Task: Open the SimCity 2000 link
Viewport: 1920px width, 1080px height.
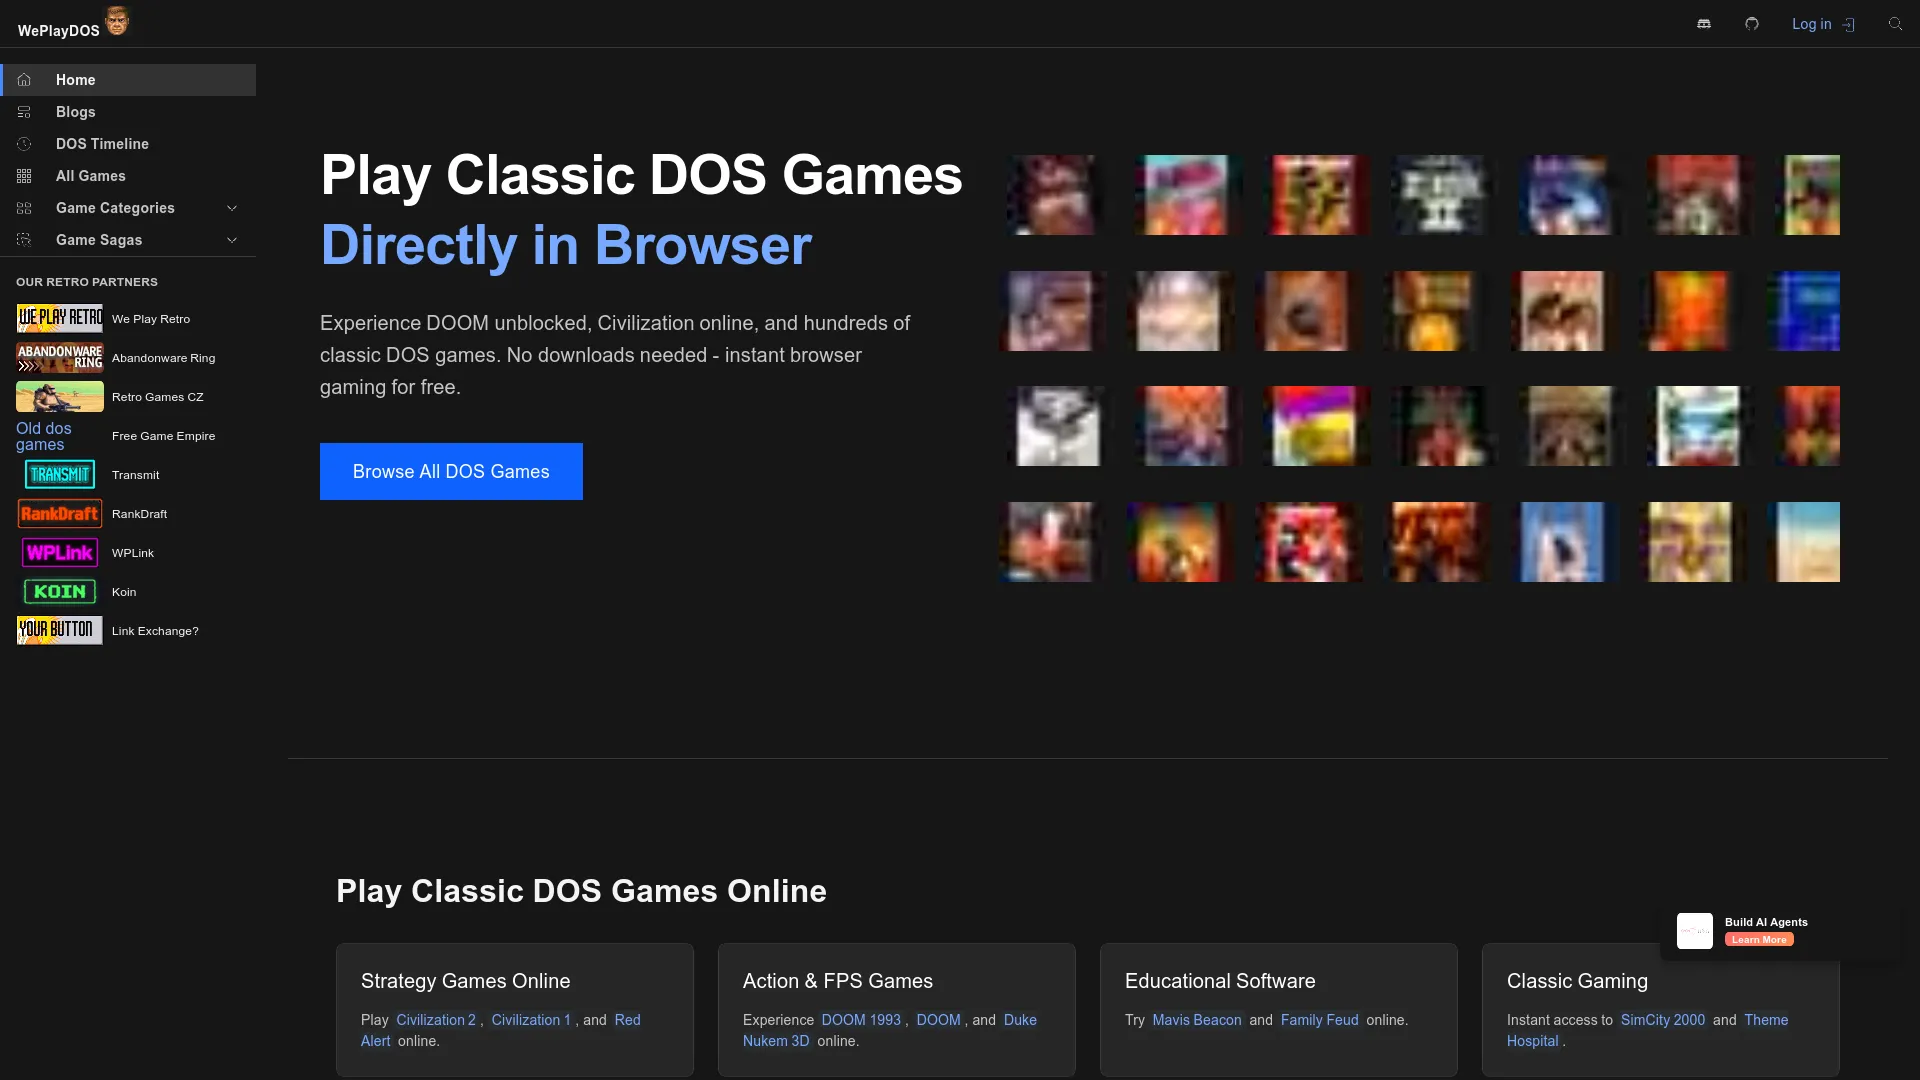Action: [x=1662, y=1020]
